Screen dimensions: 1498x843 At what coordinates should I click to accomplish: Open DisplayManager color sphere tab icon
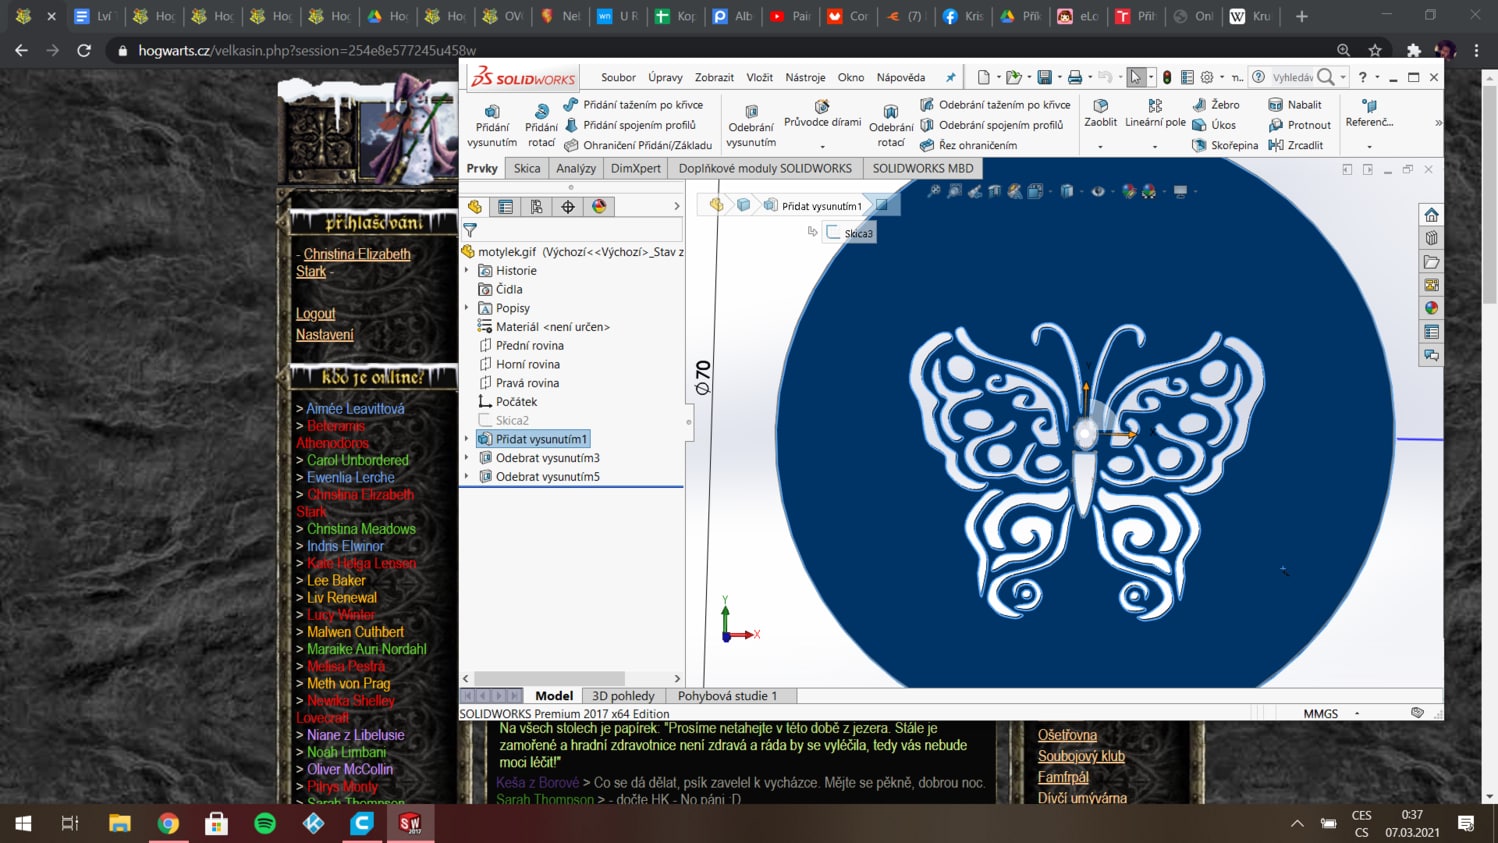pyautogui.click(x=599, y=207)
